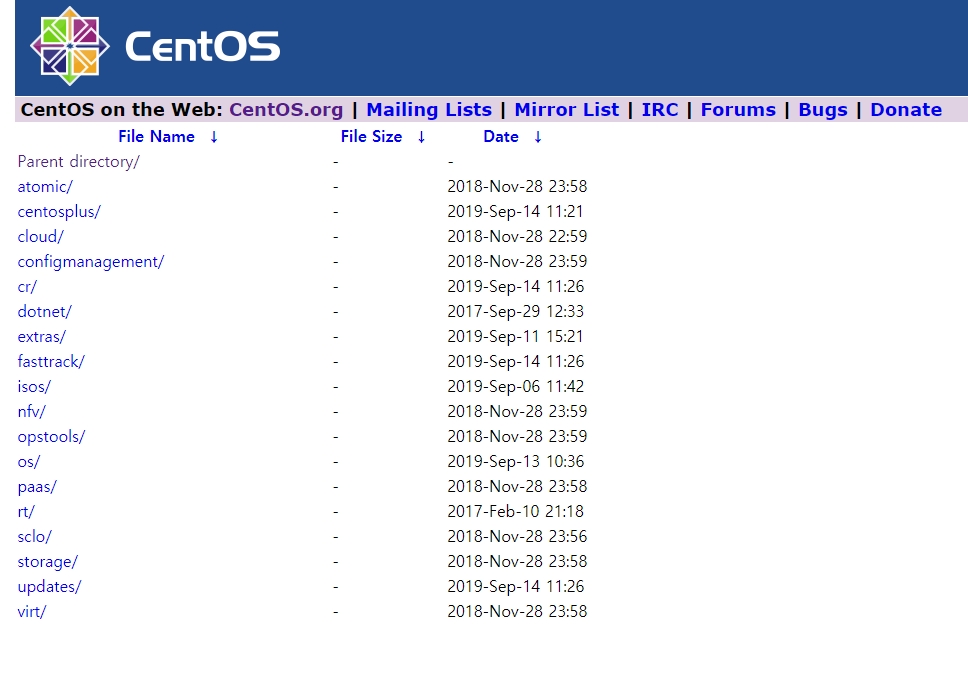Open the isos/ directory

click(x=34, y=387)
